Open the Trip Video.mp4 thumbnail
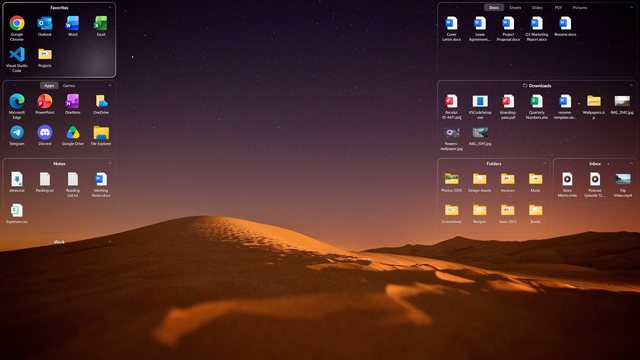 point(623,179)
